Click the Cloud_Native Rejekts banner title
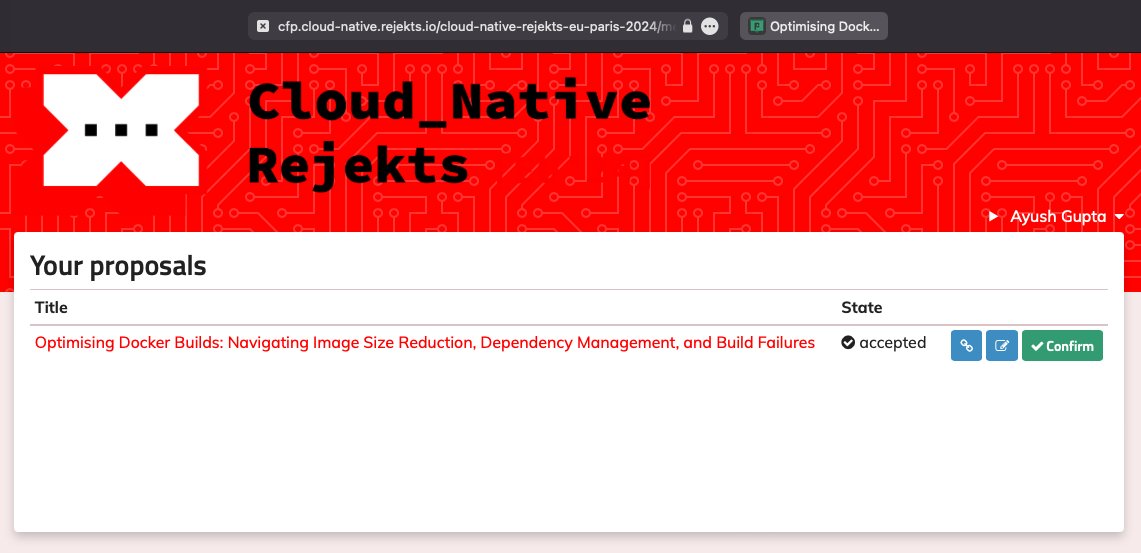The width and height of the screenshot is (1141, 553). pos(449,133)
